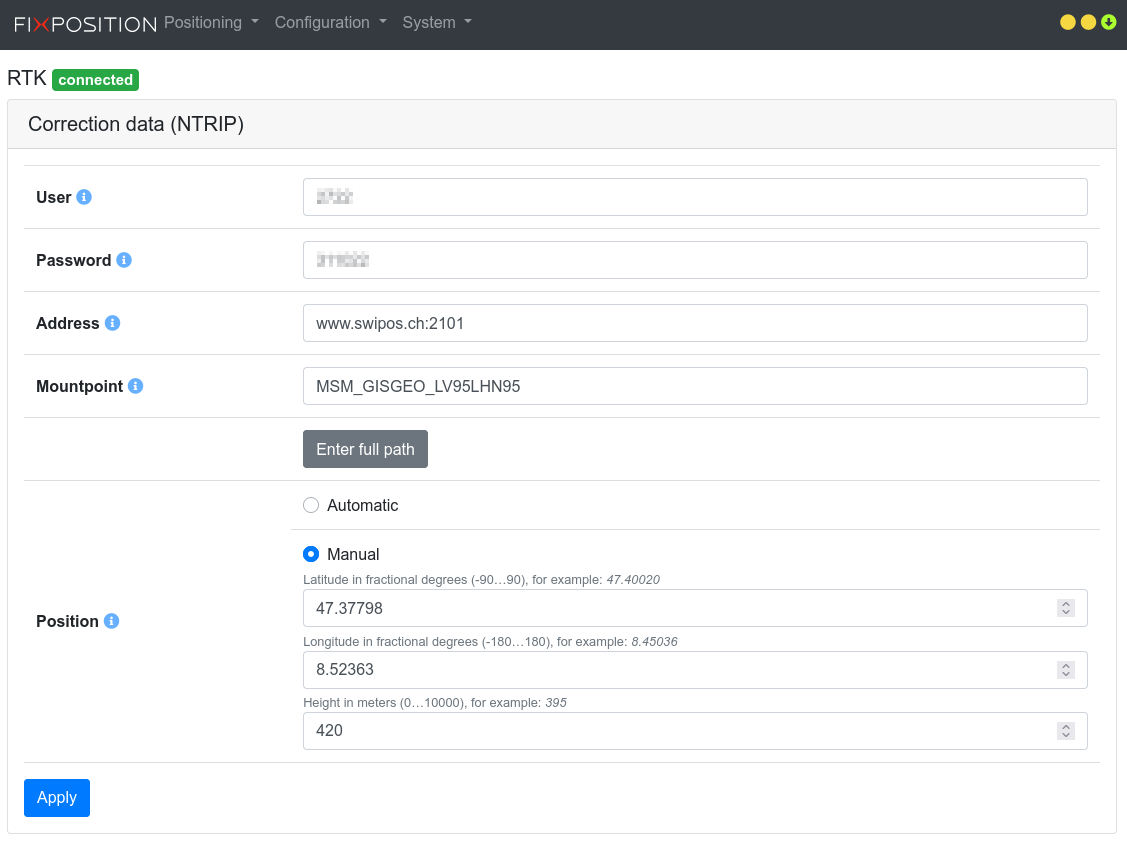
Task: Click the Mountpoint info icon
Action: [136, 386]
